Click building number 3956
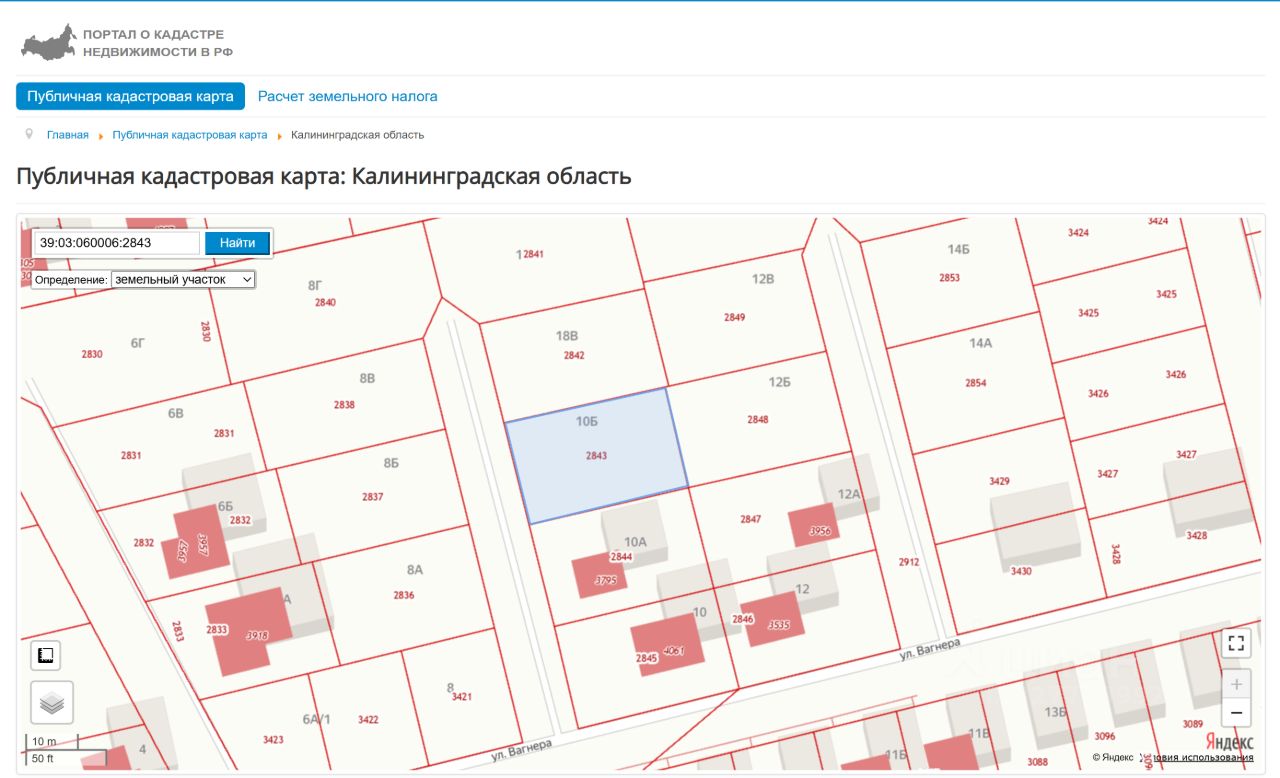The height and width of the screenshot is (778, 1280). pyautogui.click(x=821, y=531)
